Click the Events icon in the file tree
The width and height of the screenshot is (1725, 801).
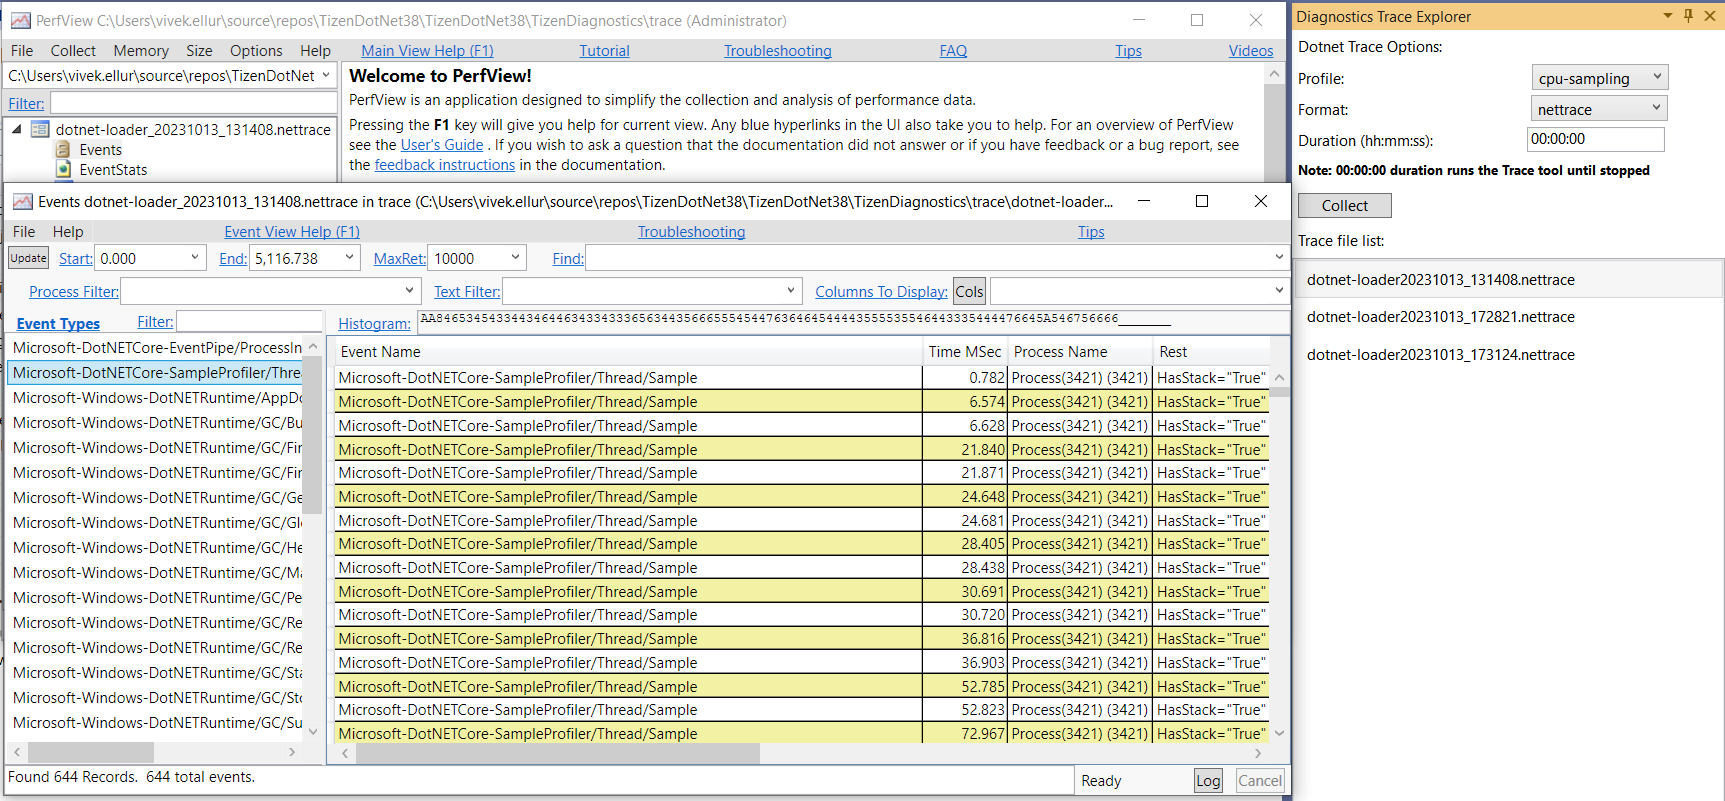coord(64,150)
